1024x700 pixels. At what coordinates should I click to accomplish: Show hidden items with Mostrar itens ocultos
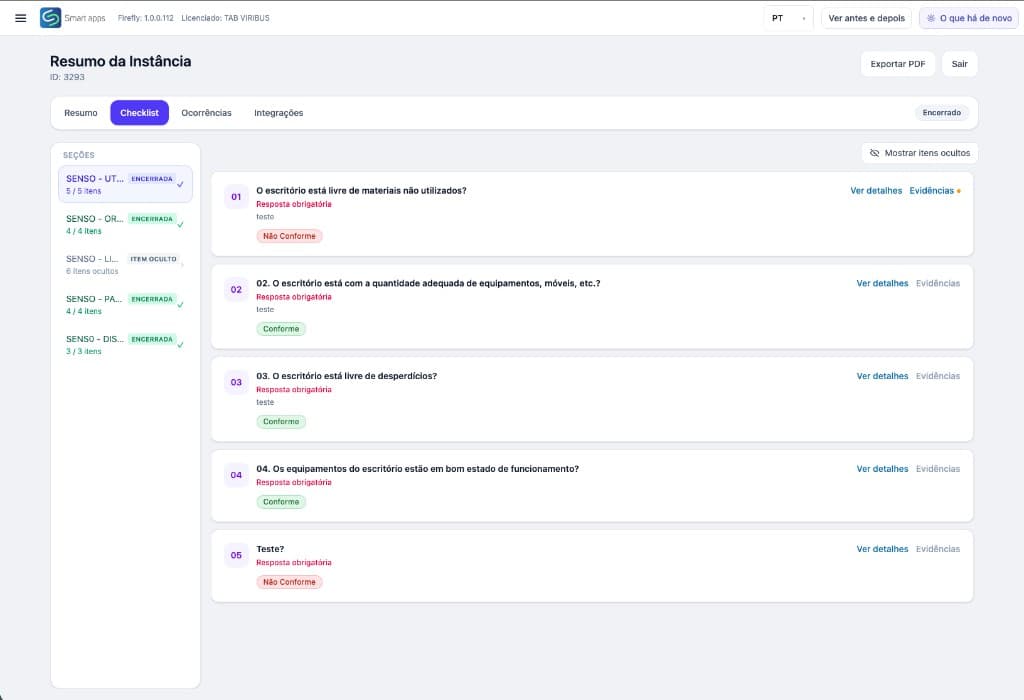coord(920,153)
